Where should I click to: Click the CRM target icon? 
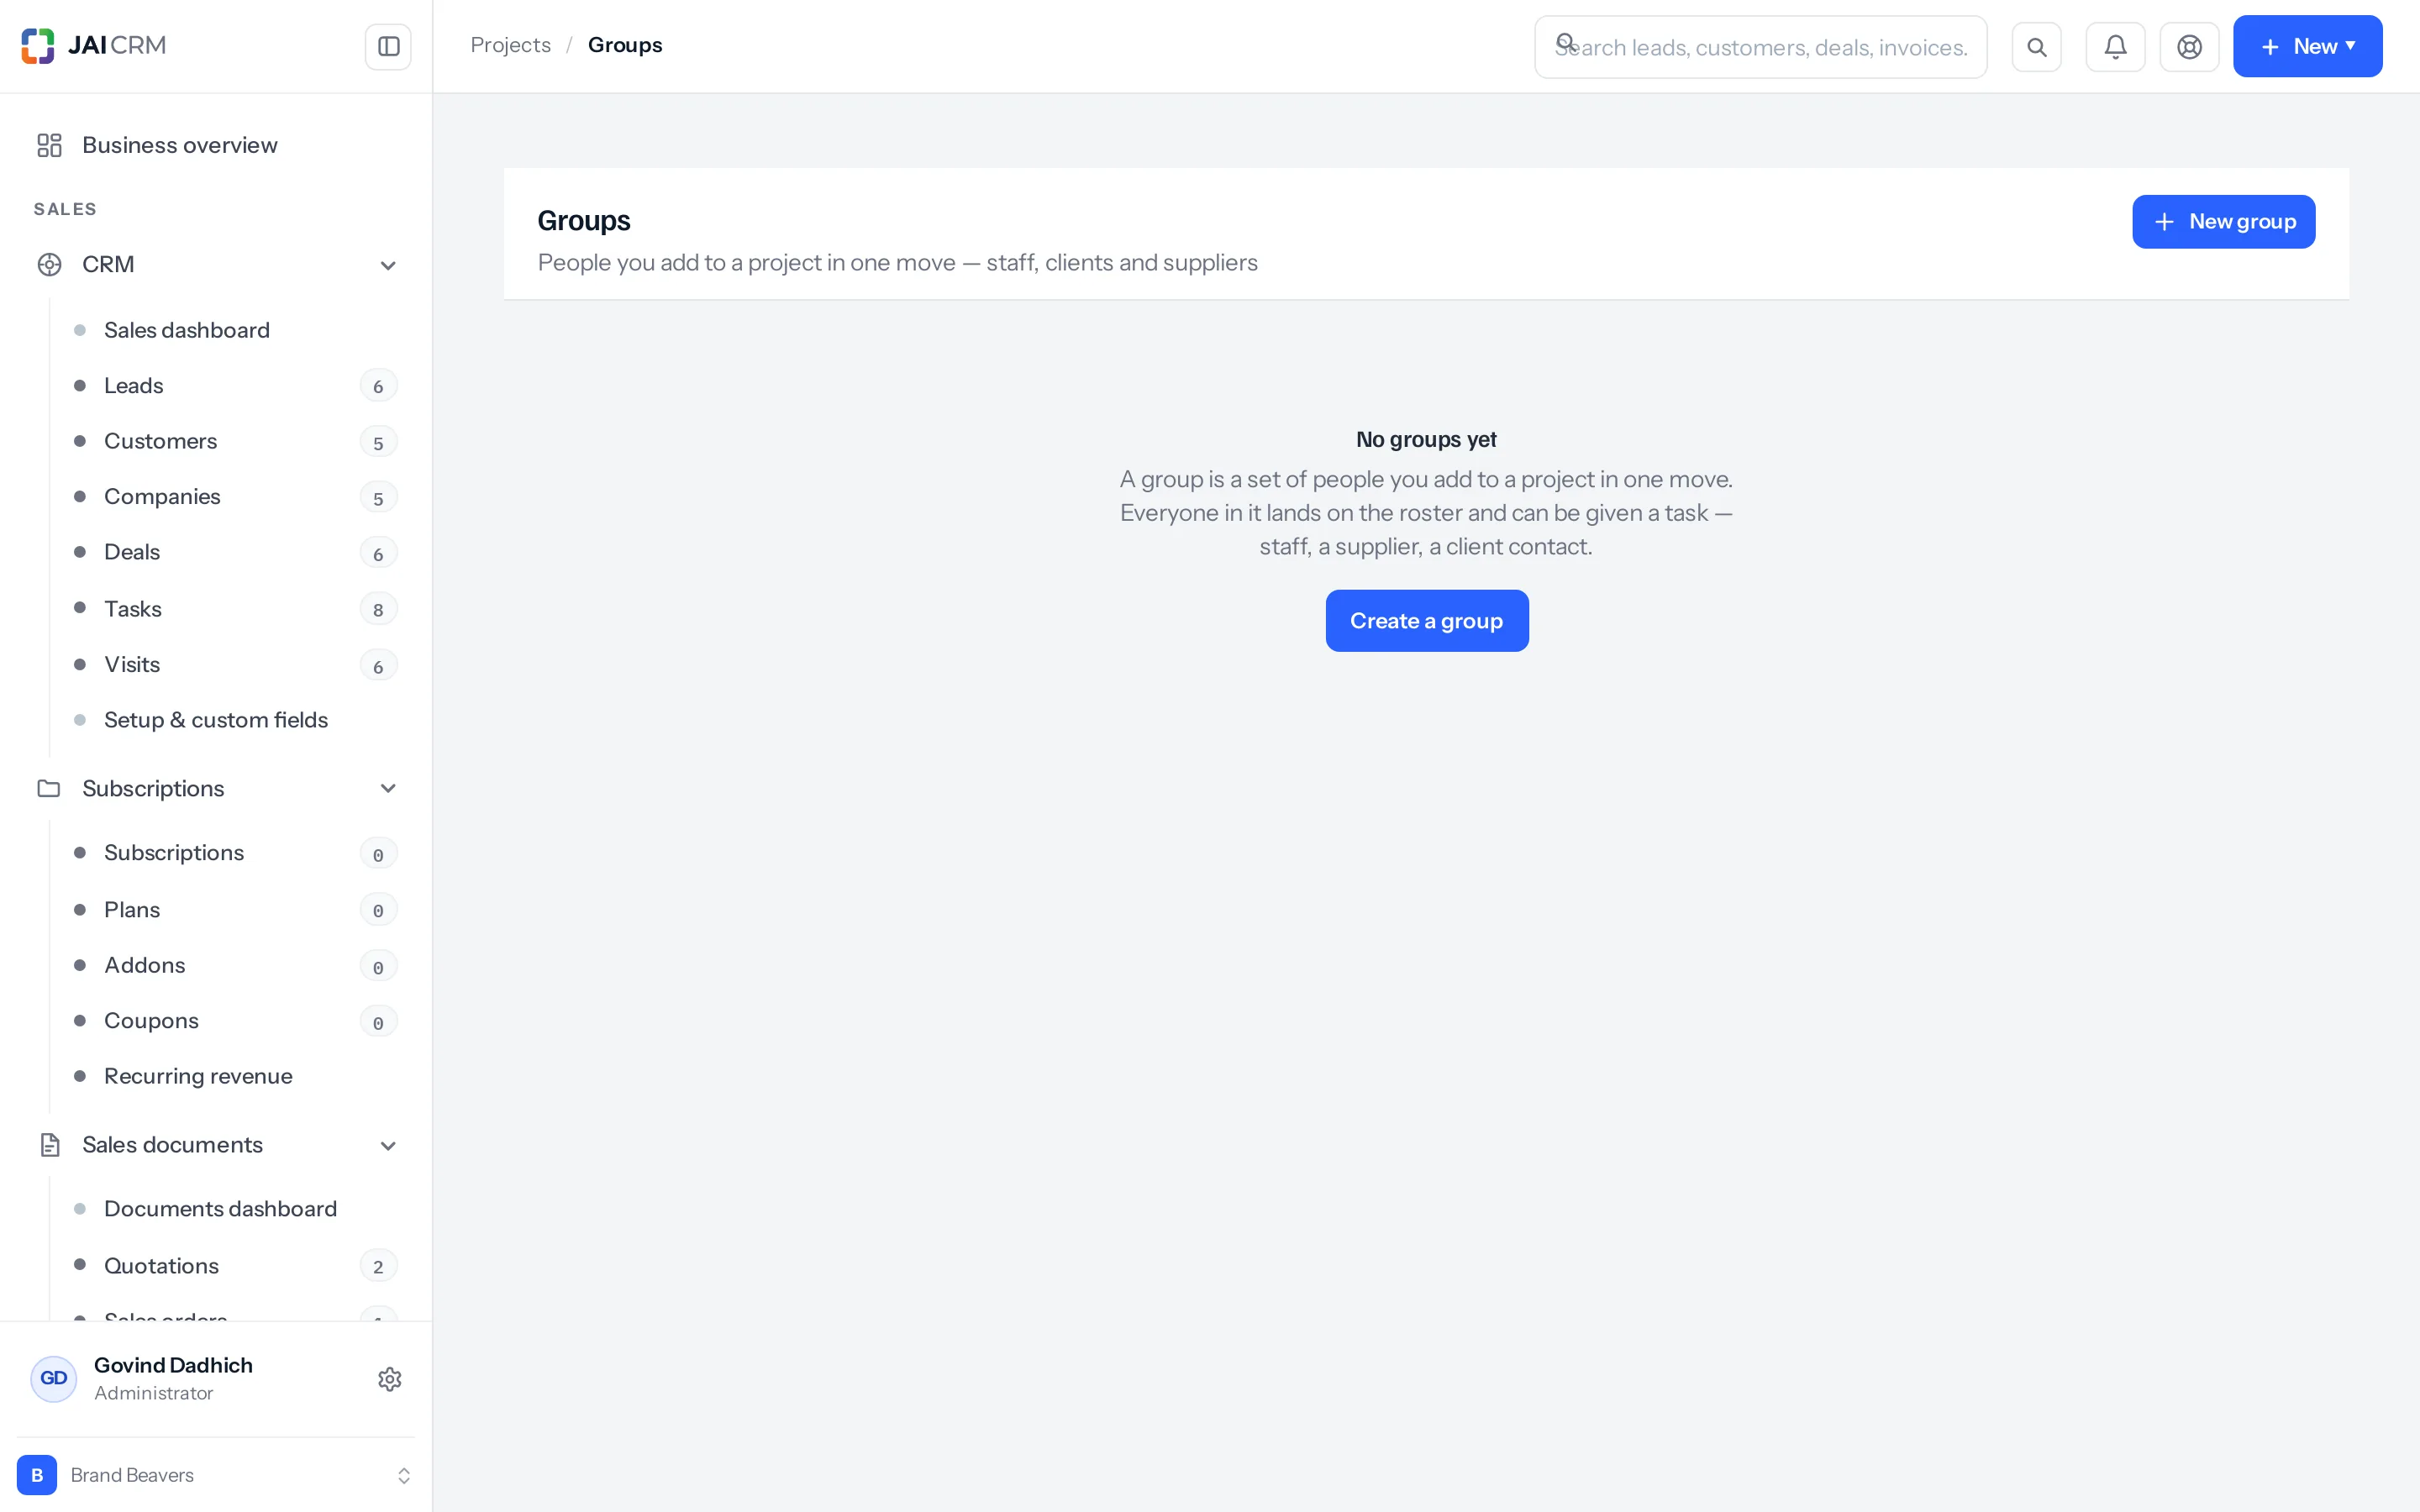[49, 265]
